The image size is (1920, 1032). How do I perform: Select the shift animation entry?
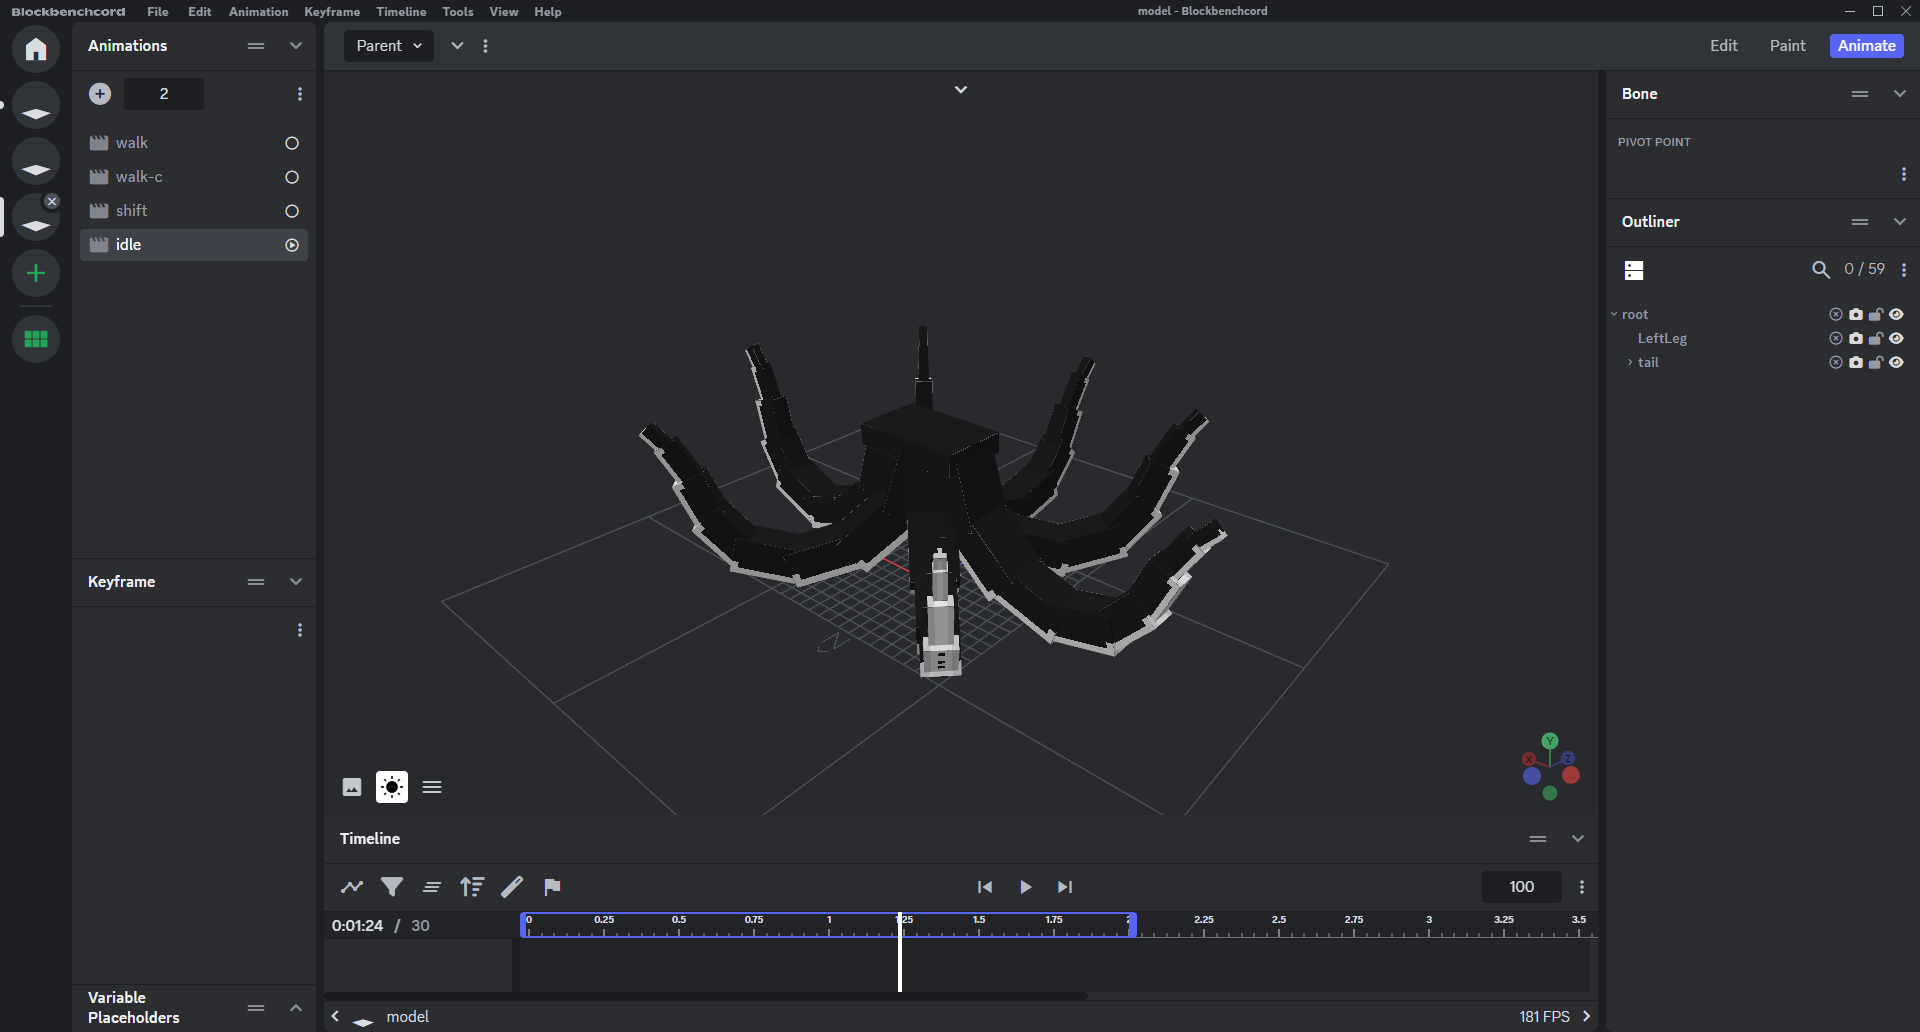[132, 211]
